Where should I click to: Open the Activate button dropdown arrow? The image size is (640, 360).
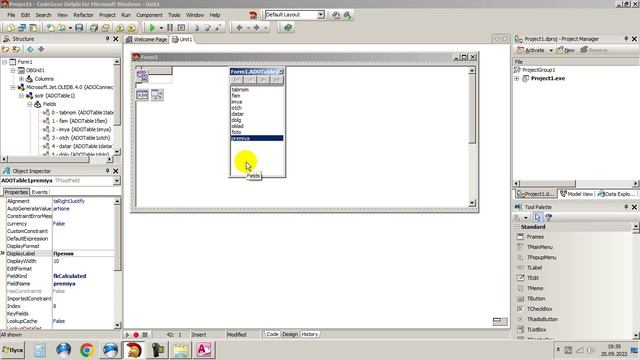coord(551,50)
